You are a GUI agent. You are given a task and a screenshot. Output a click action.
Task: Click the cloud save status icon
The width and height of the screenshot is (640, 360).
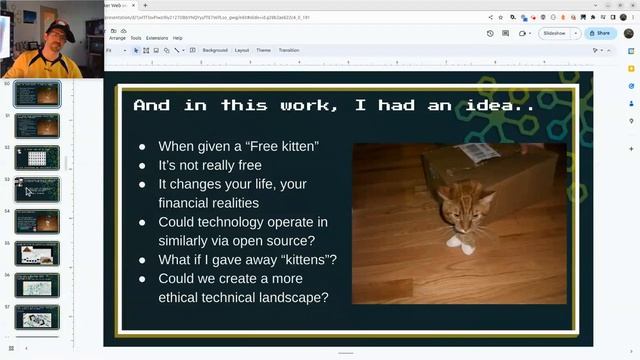124,31
